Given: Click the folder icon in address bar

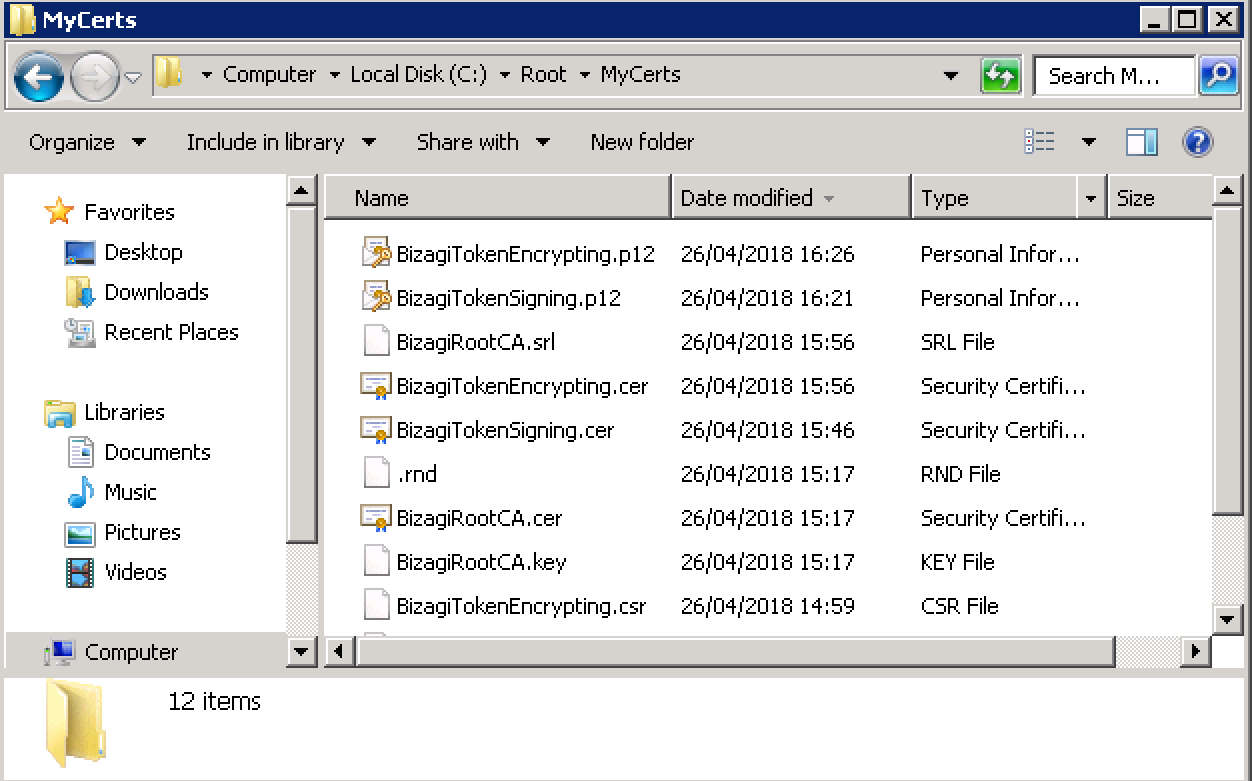Looking at the screenshot, I should tap(170, 74).
